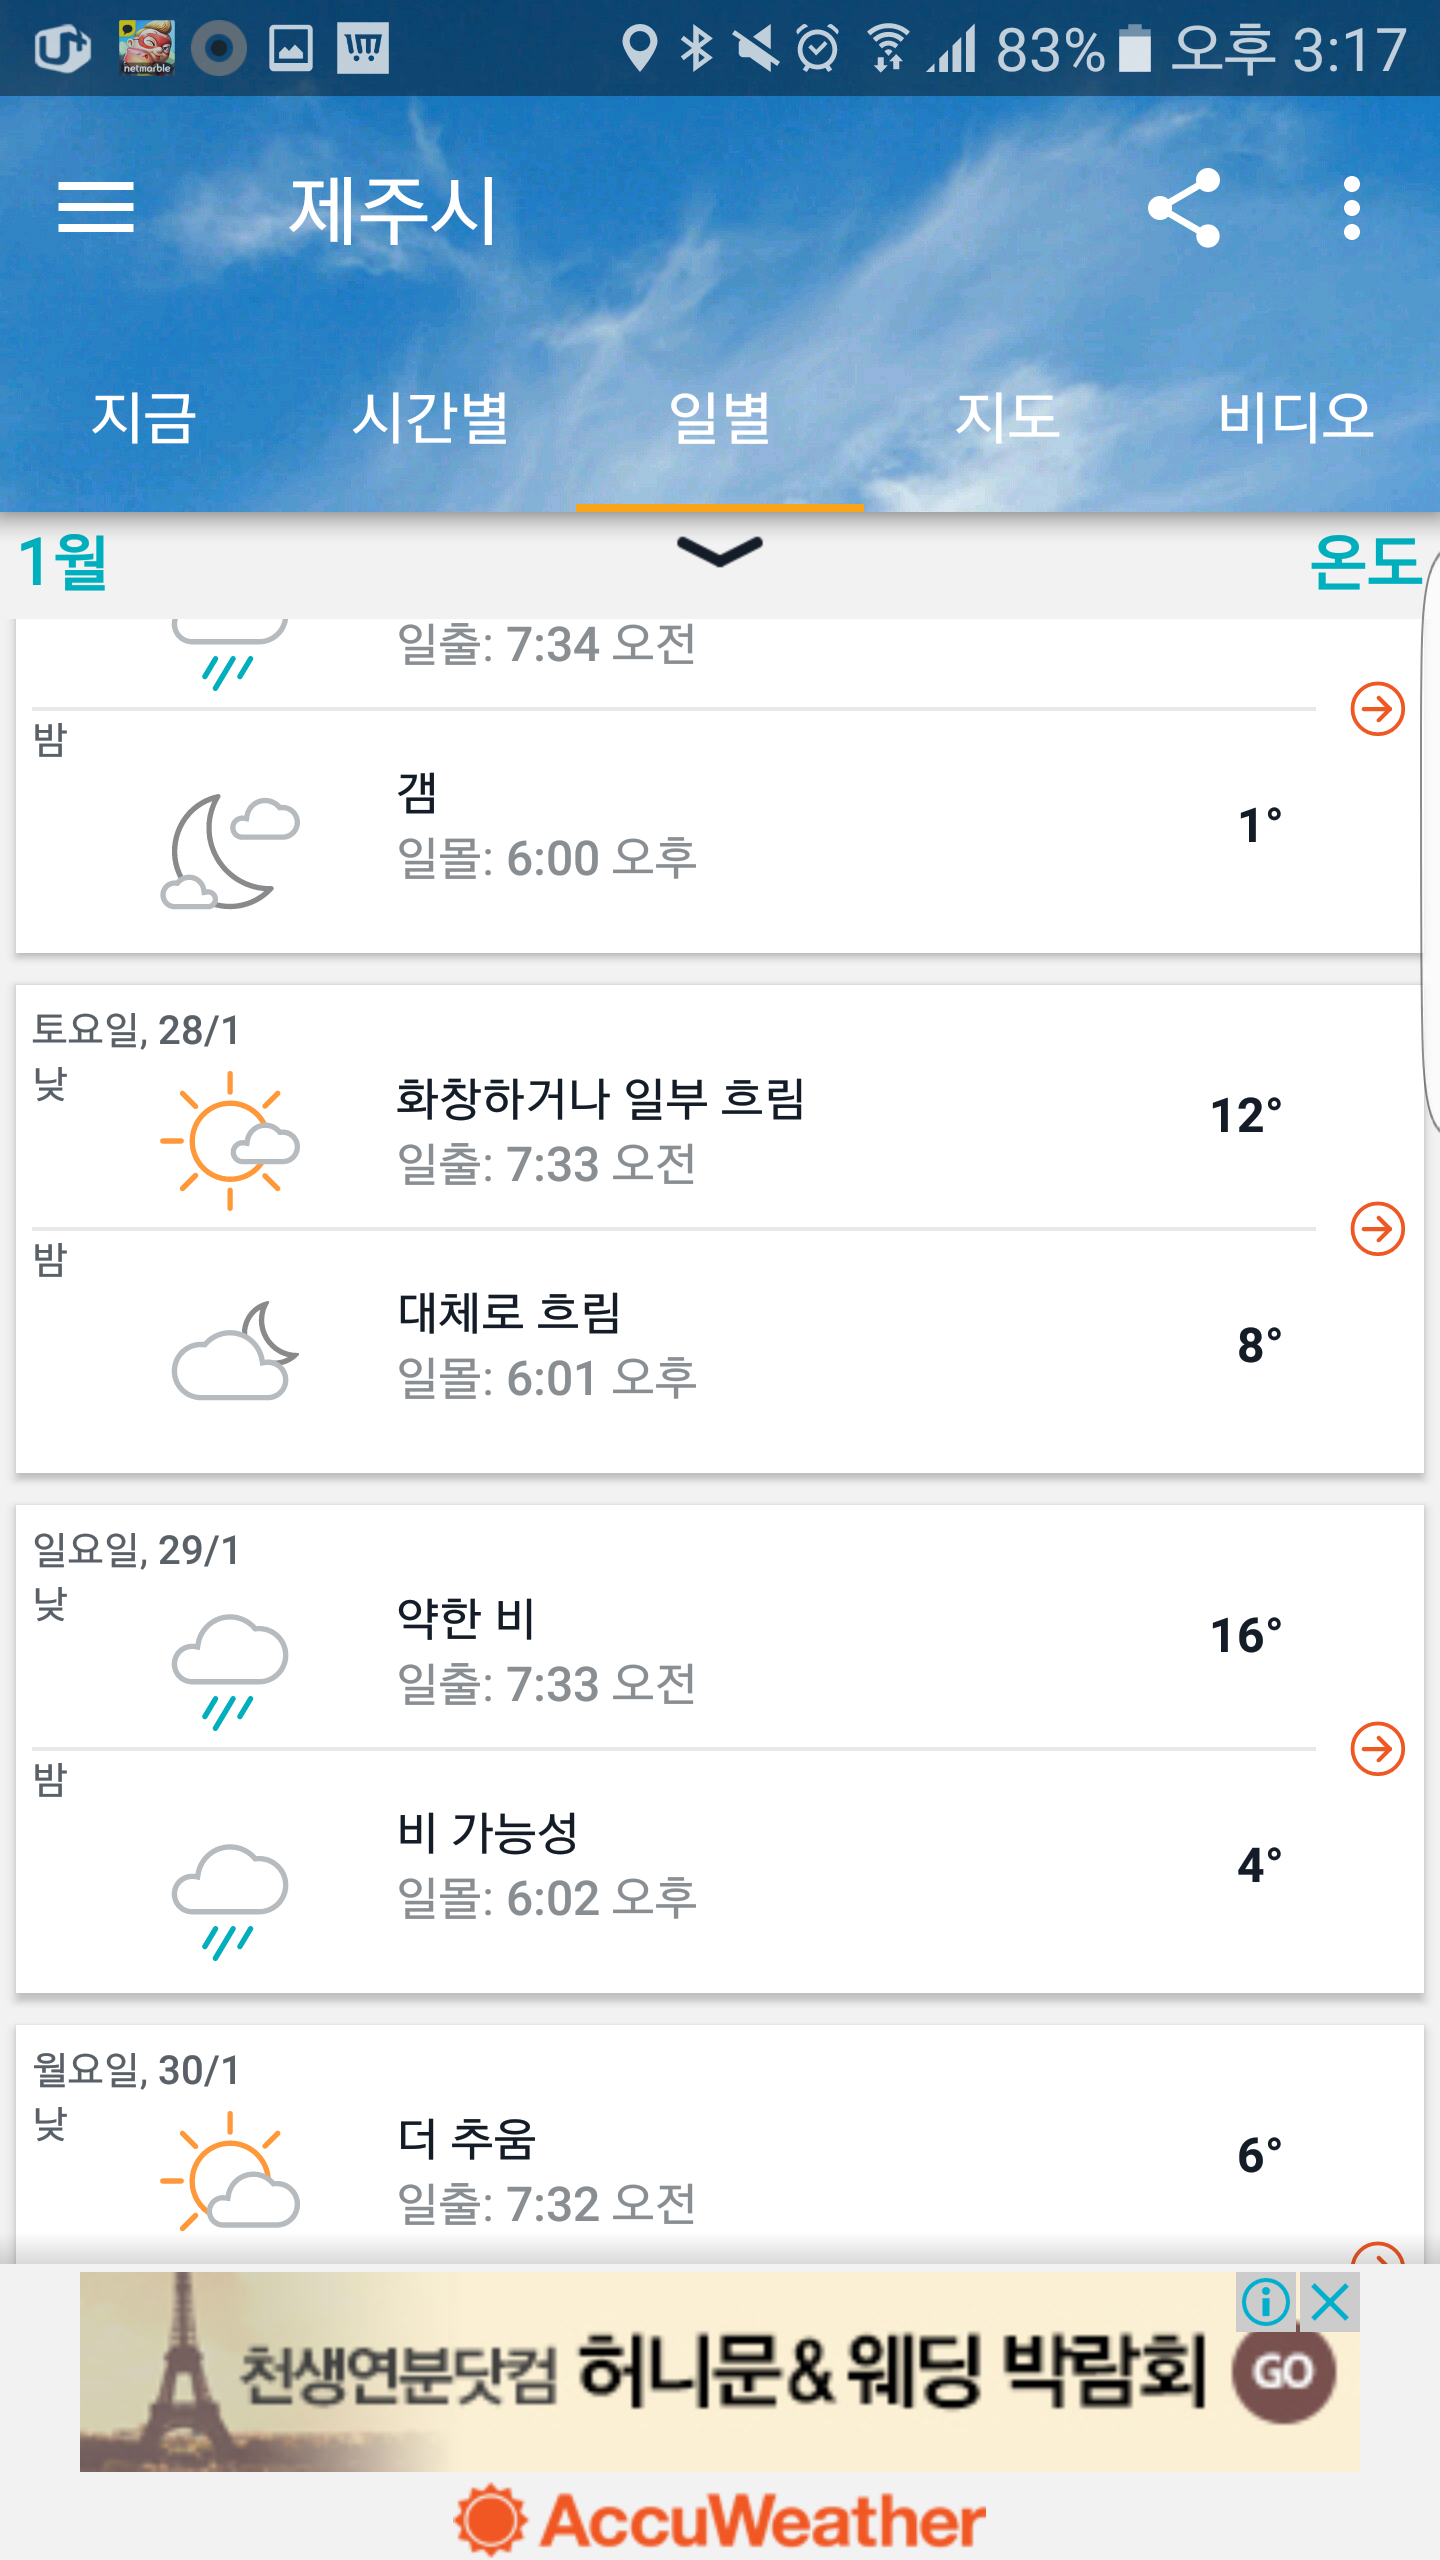Switch to the 지금 tab
Viewport: 1440px width, 2560px height.
(144, 418)
